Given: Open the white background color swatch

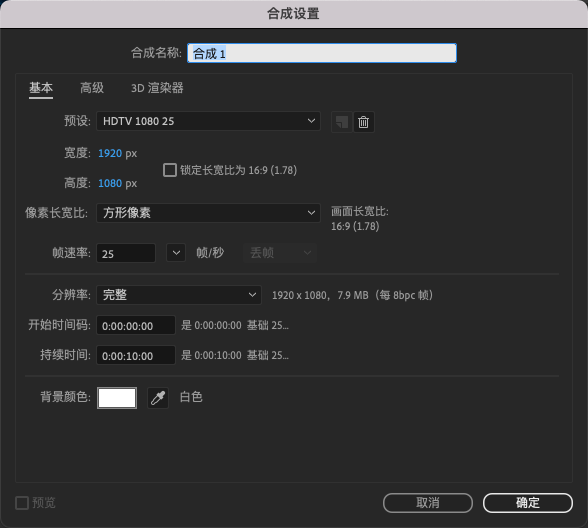Looking at the screenshot, I should coord(117,398).
